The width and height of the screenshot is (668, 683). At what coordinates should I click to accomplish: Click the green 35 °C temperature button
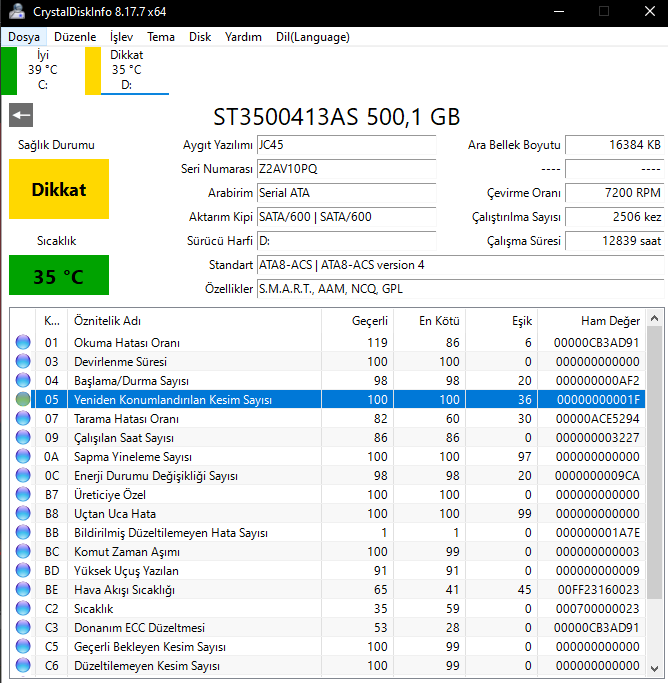(x=59, y=275)
